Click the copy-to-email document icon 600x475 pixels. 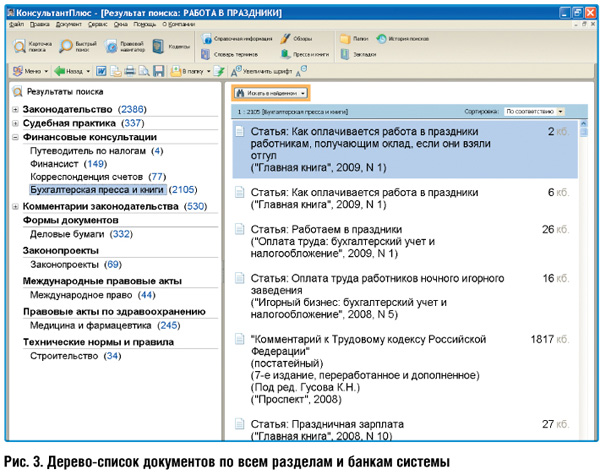point(116,71)
